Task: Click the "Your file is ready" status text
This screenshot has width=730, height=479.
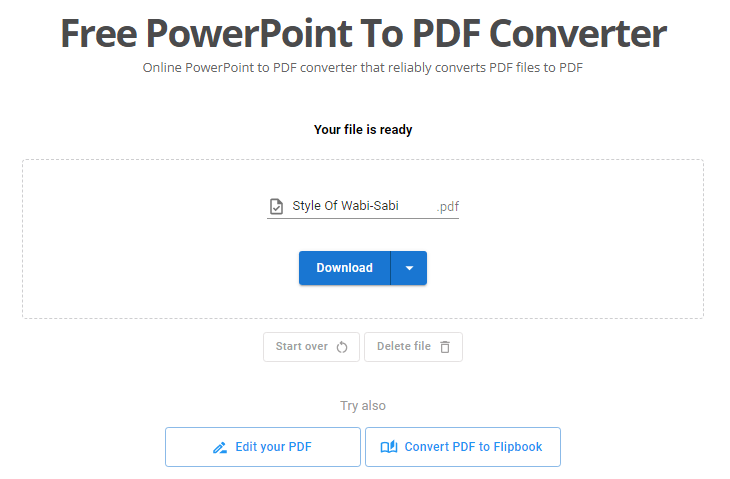Action: (363, 130)
